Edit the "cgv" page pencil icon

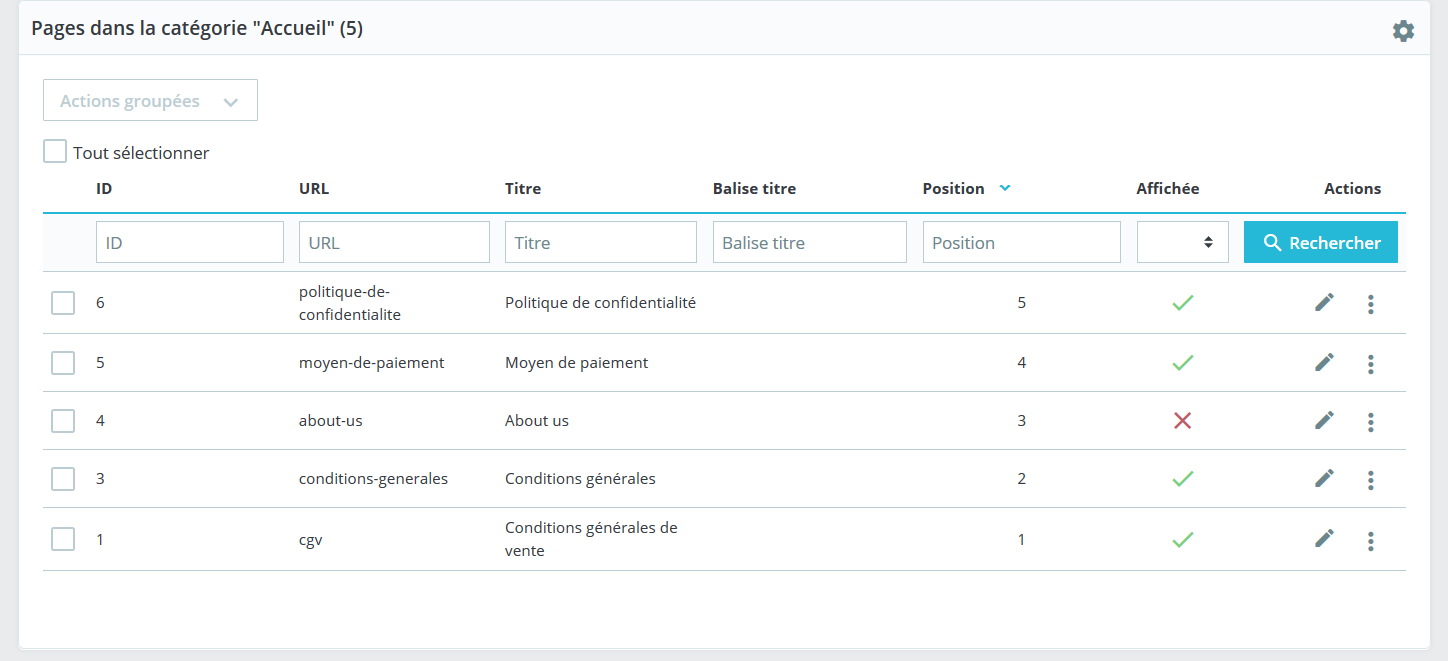(1323, 538)
